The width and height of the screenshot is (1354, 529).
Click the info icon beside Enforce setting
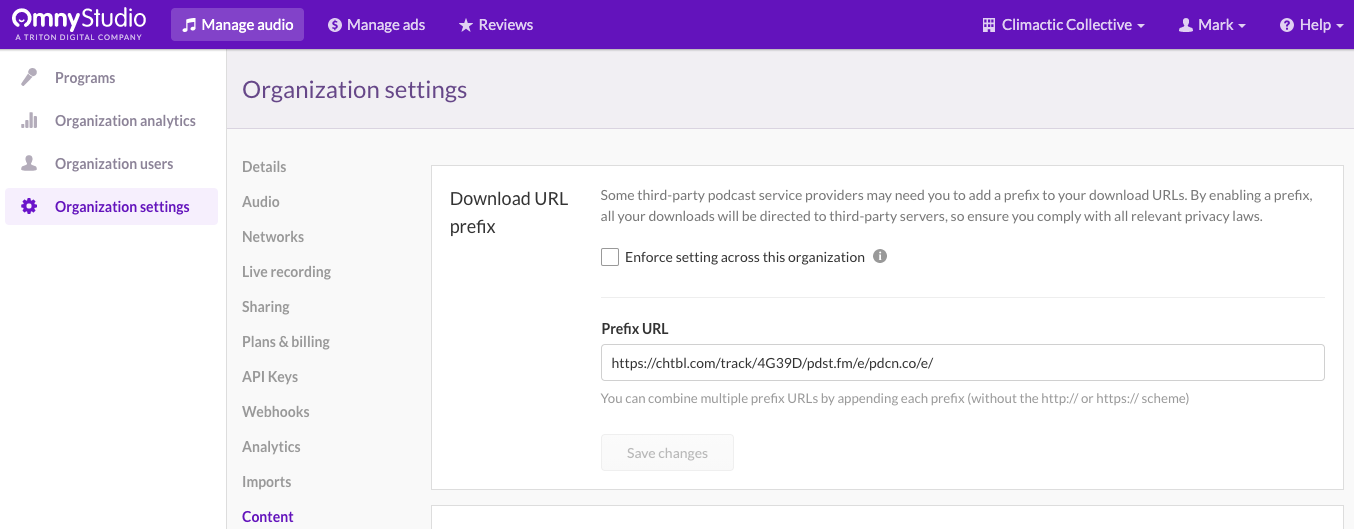pos(880,256)
